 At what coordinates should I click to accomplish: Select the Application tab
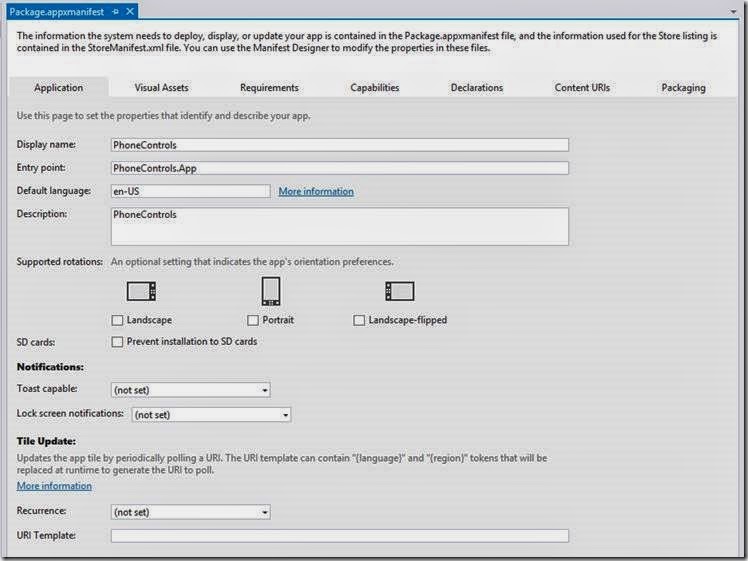pyautogui.click(x=59, y=88)
